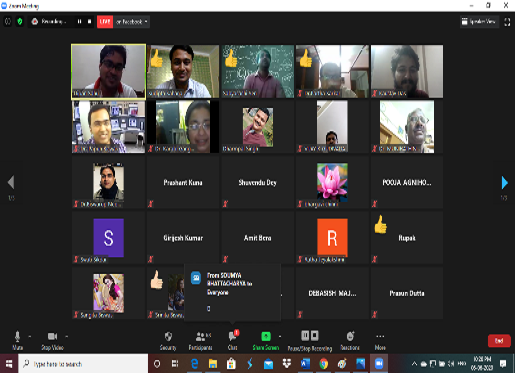Image resolution: width=515 pixels, height=373 pixels.
Task: Expand video options arrow next to Stop Video
Action: (67, 337)
